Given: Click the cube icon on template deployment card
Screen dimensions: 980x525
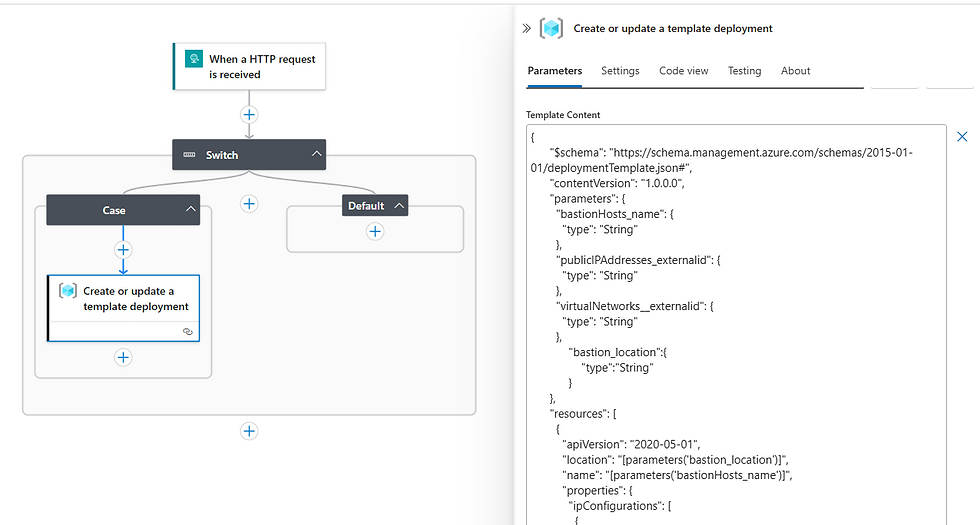Looking at the screenshot, I should tap(68, 291).
